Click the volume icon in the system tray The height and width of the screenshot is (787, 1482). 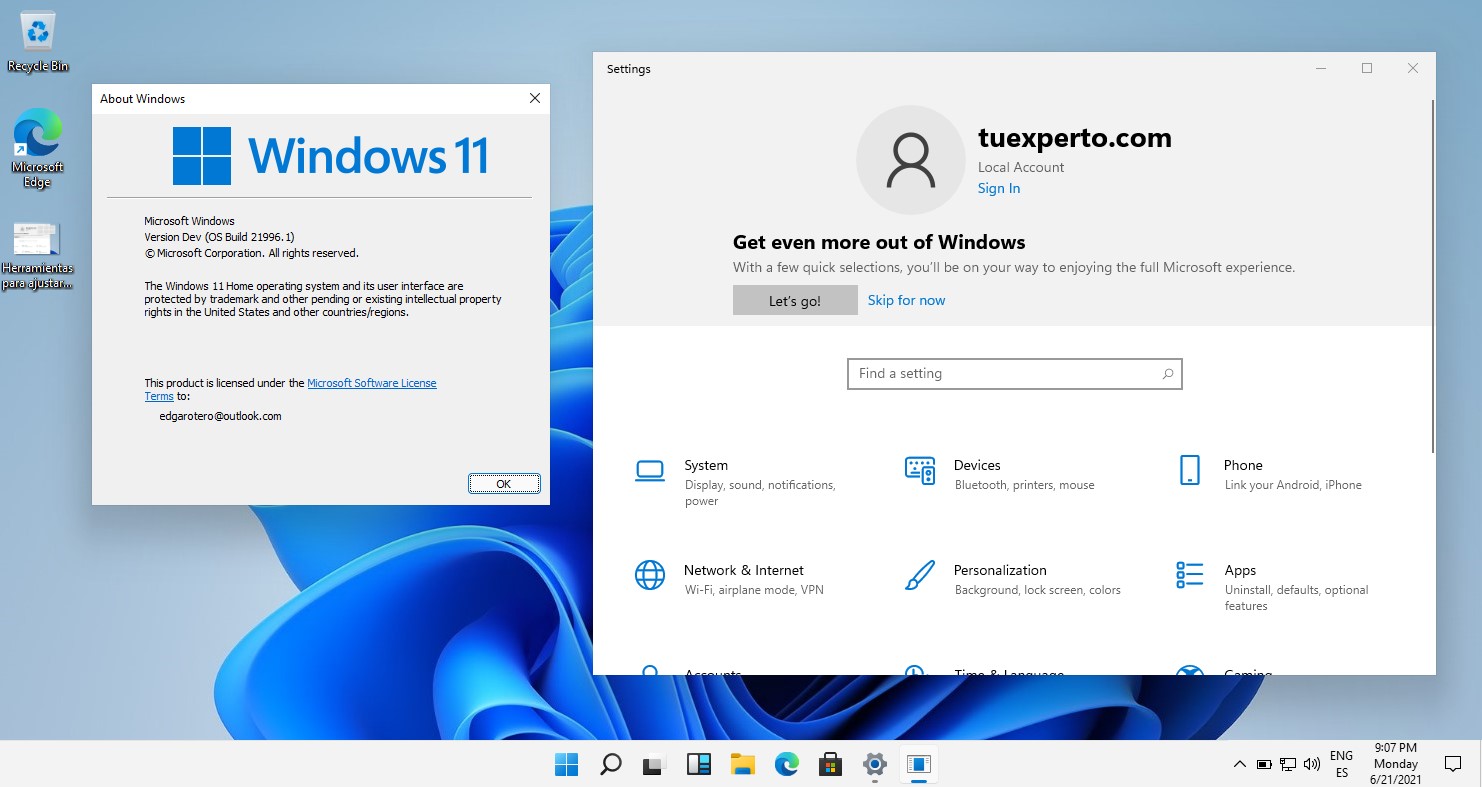[x=1312, y=763]
